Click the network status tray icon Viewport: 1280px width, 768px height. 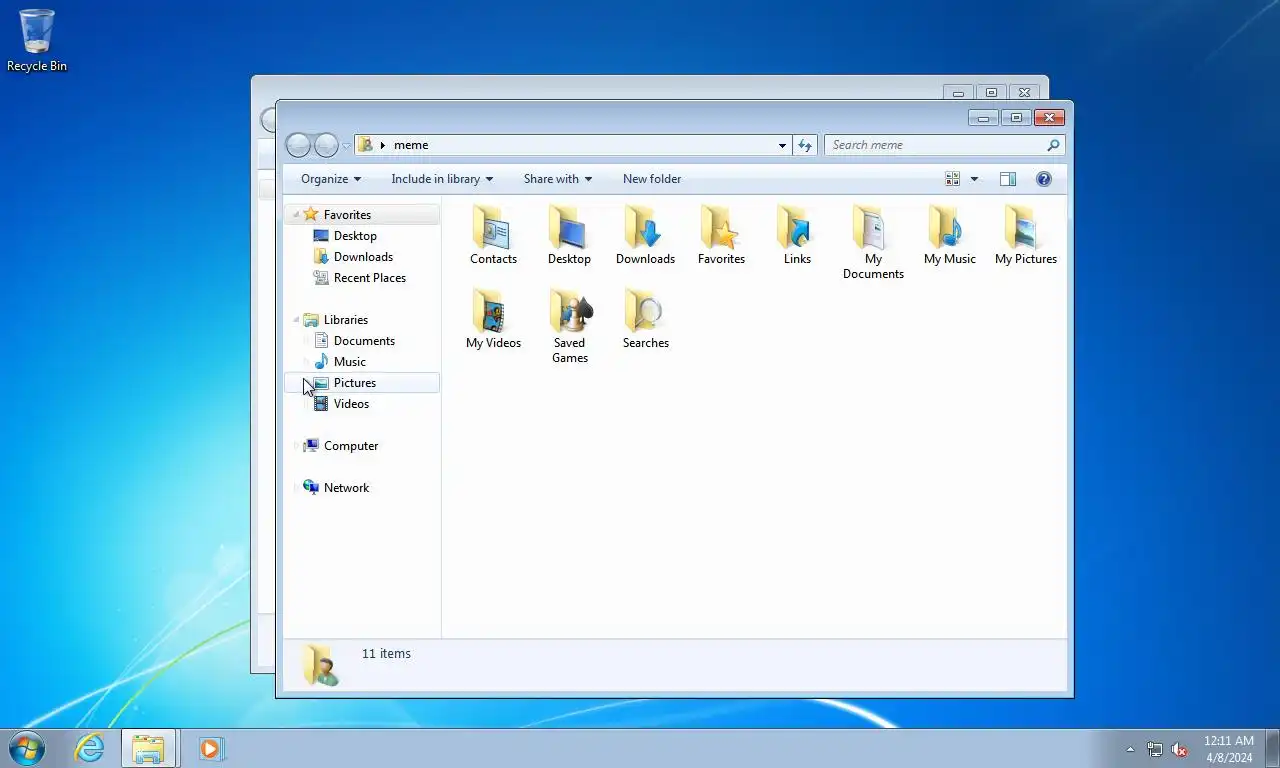(x=1155, y=749)
